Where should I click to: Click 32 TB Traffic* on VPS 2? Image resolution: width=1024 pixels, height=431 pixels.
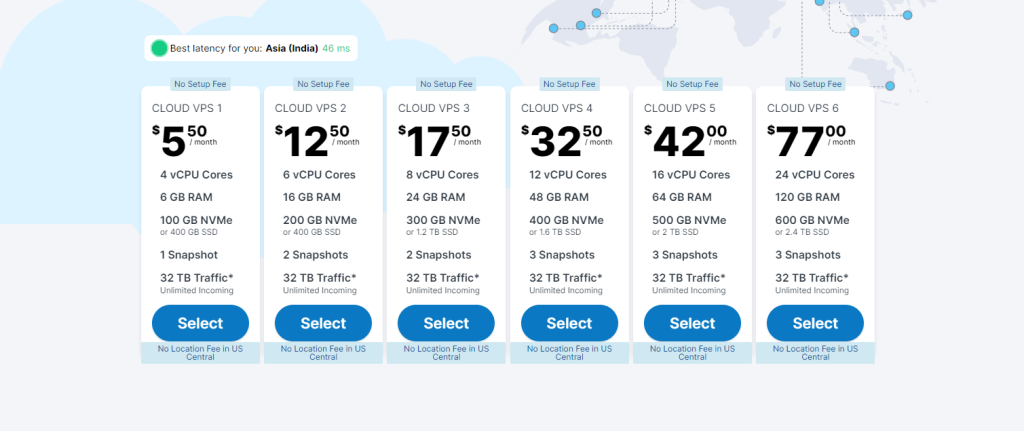coord(319,278)
